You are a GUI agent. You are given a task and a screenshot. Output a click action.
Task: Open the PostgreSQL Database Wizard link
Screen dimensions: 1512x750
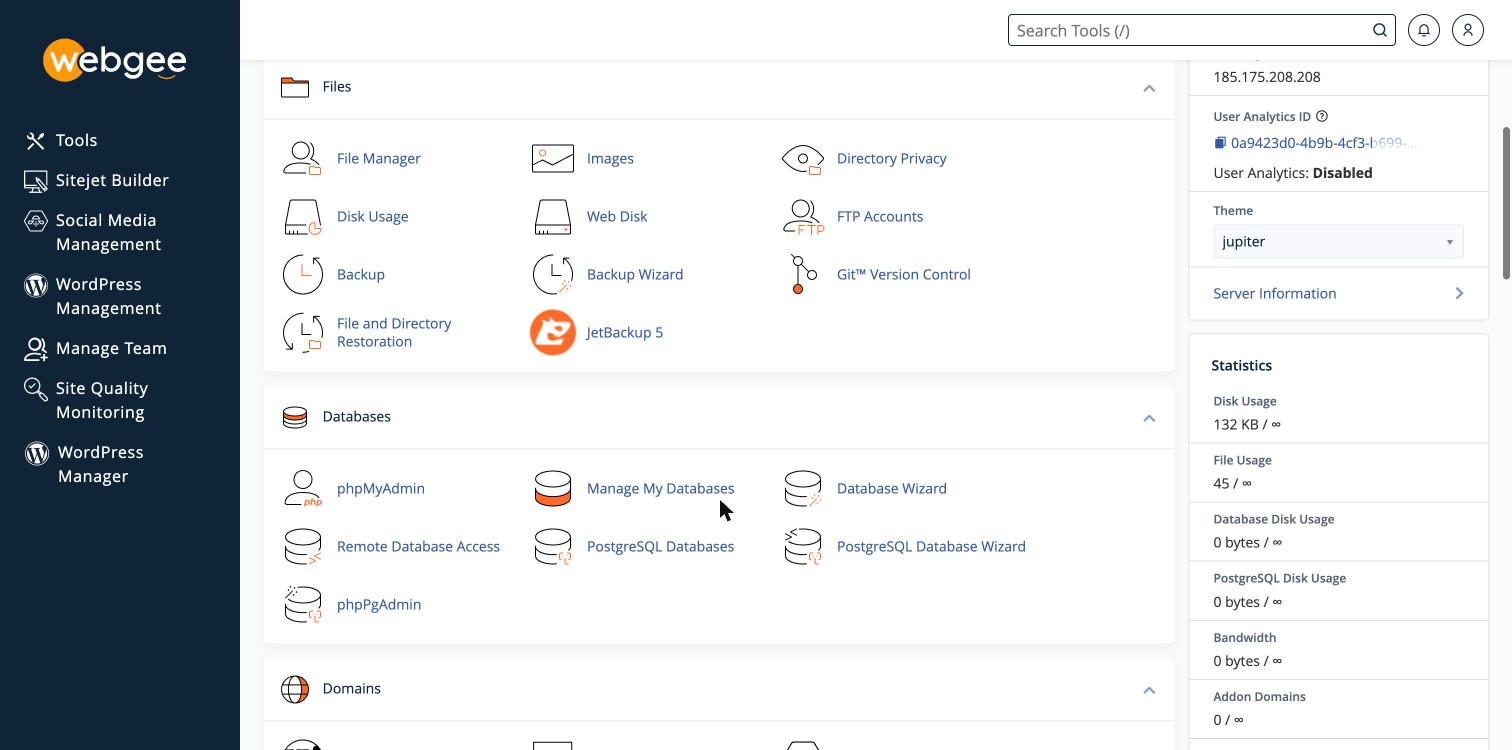[931, 546]
